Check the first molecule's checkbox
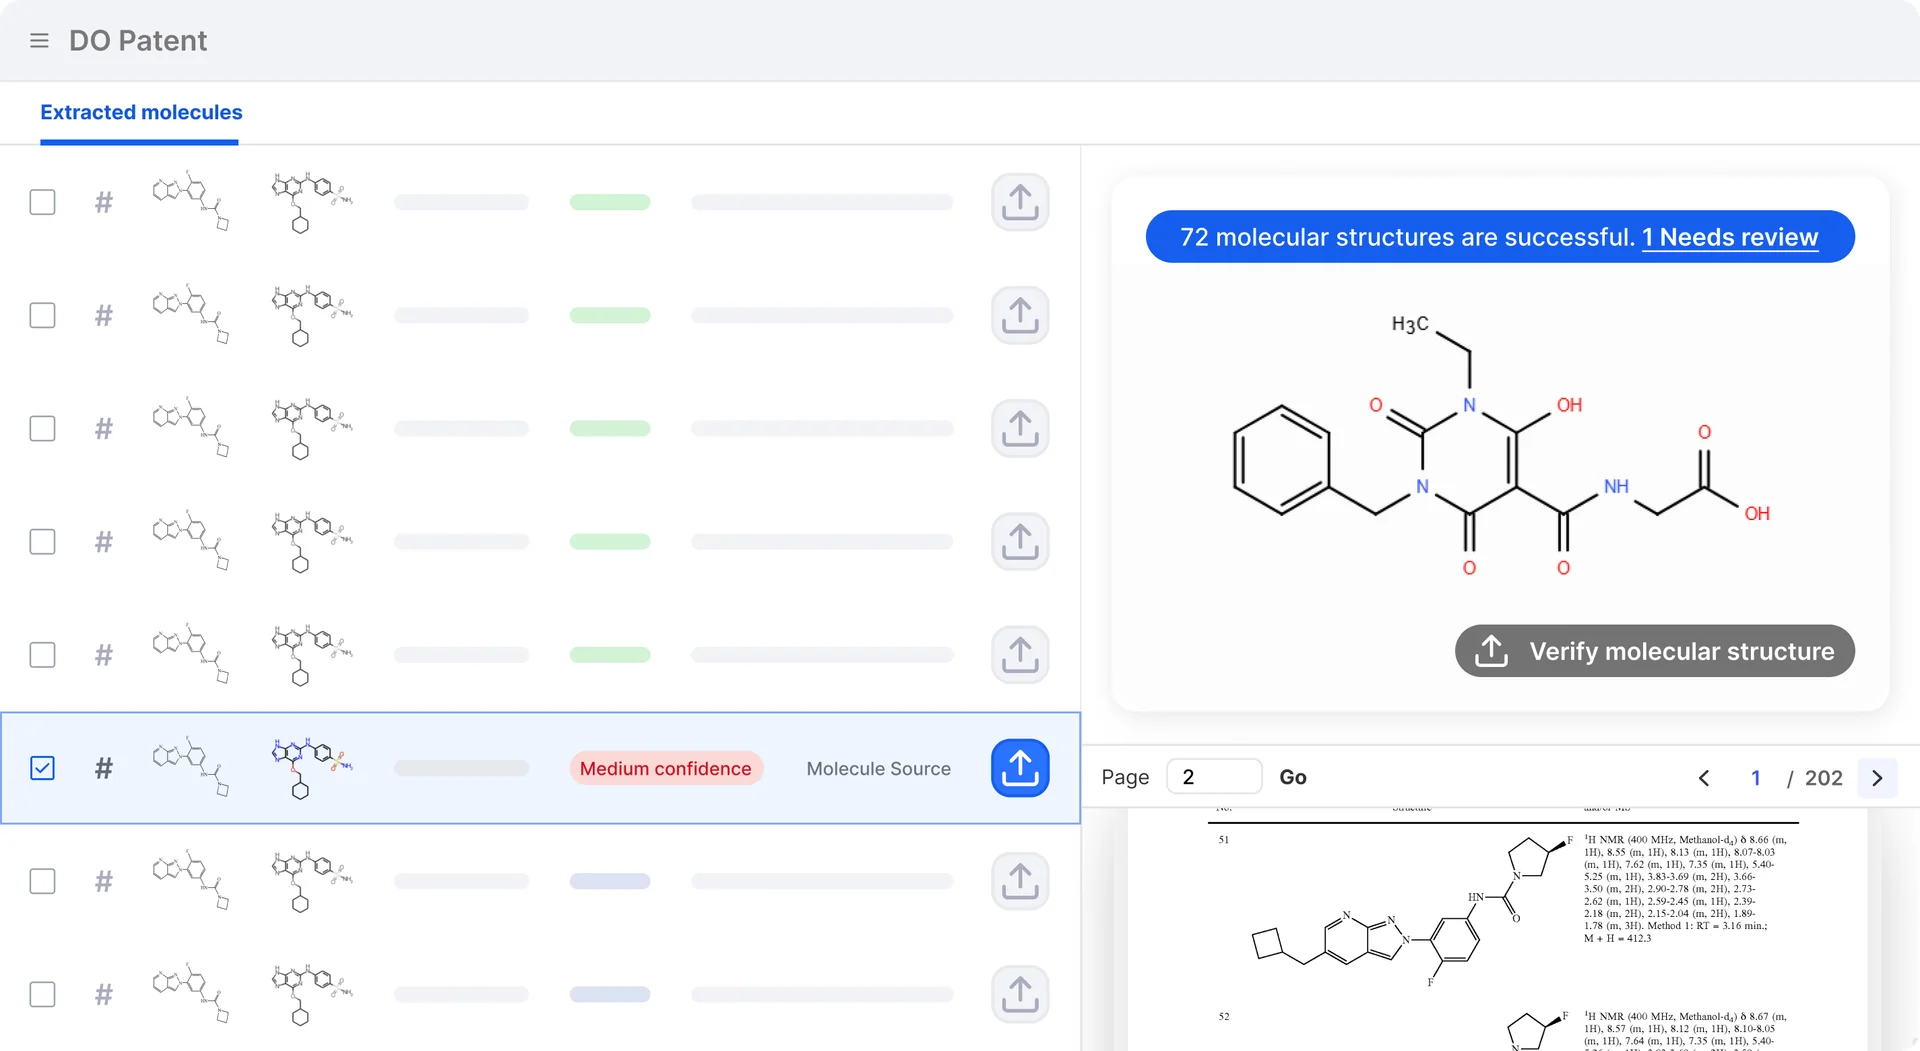The width and height of the screenshot is (1920, 1051). pos(43,201)
